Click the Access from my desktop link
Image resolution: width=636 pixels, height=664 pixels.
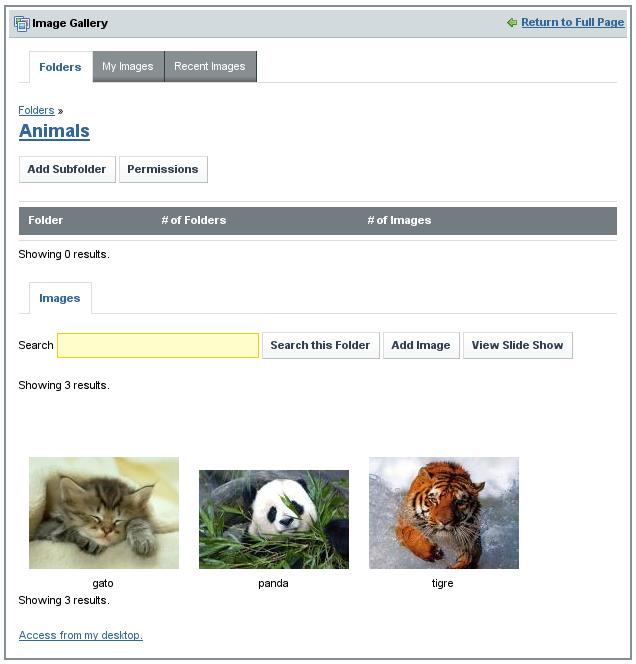(x=81, y=635)
